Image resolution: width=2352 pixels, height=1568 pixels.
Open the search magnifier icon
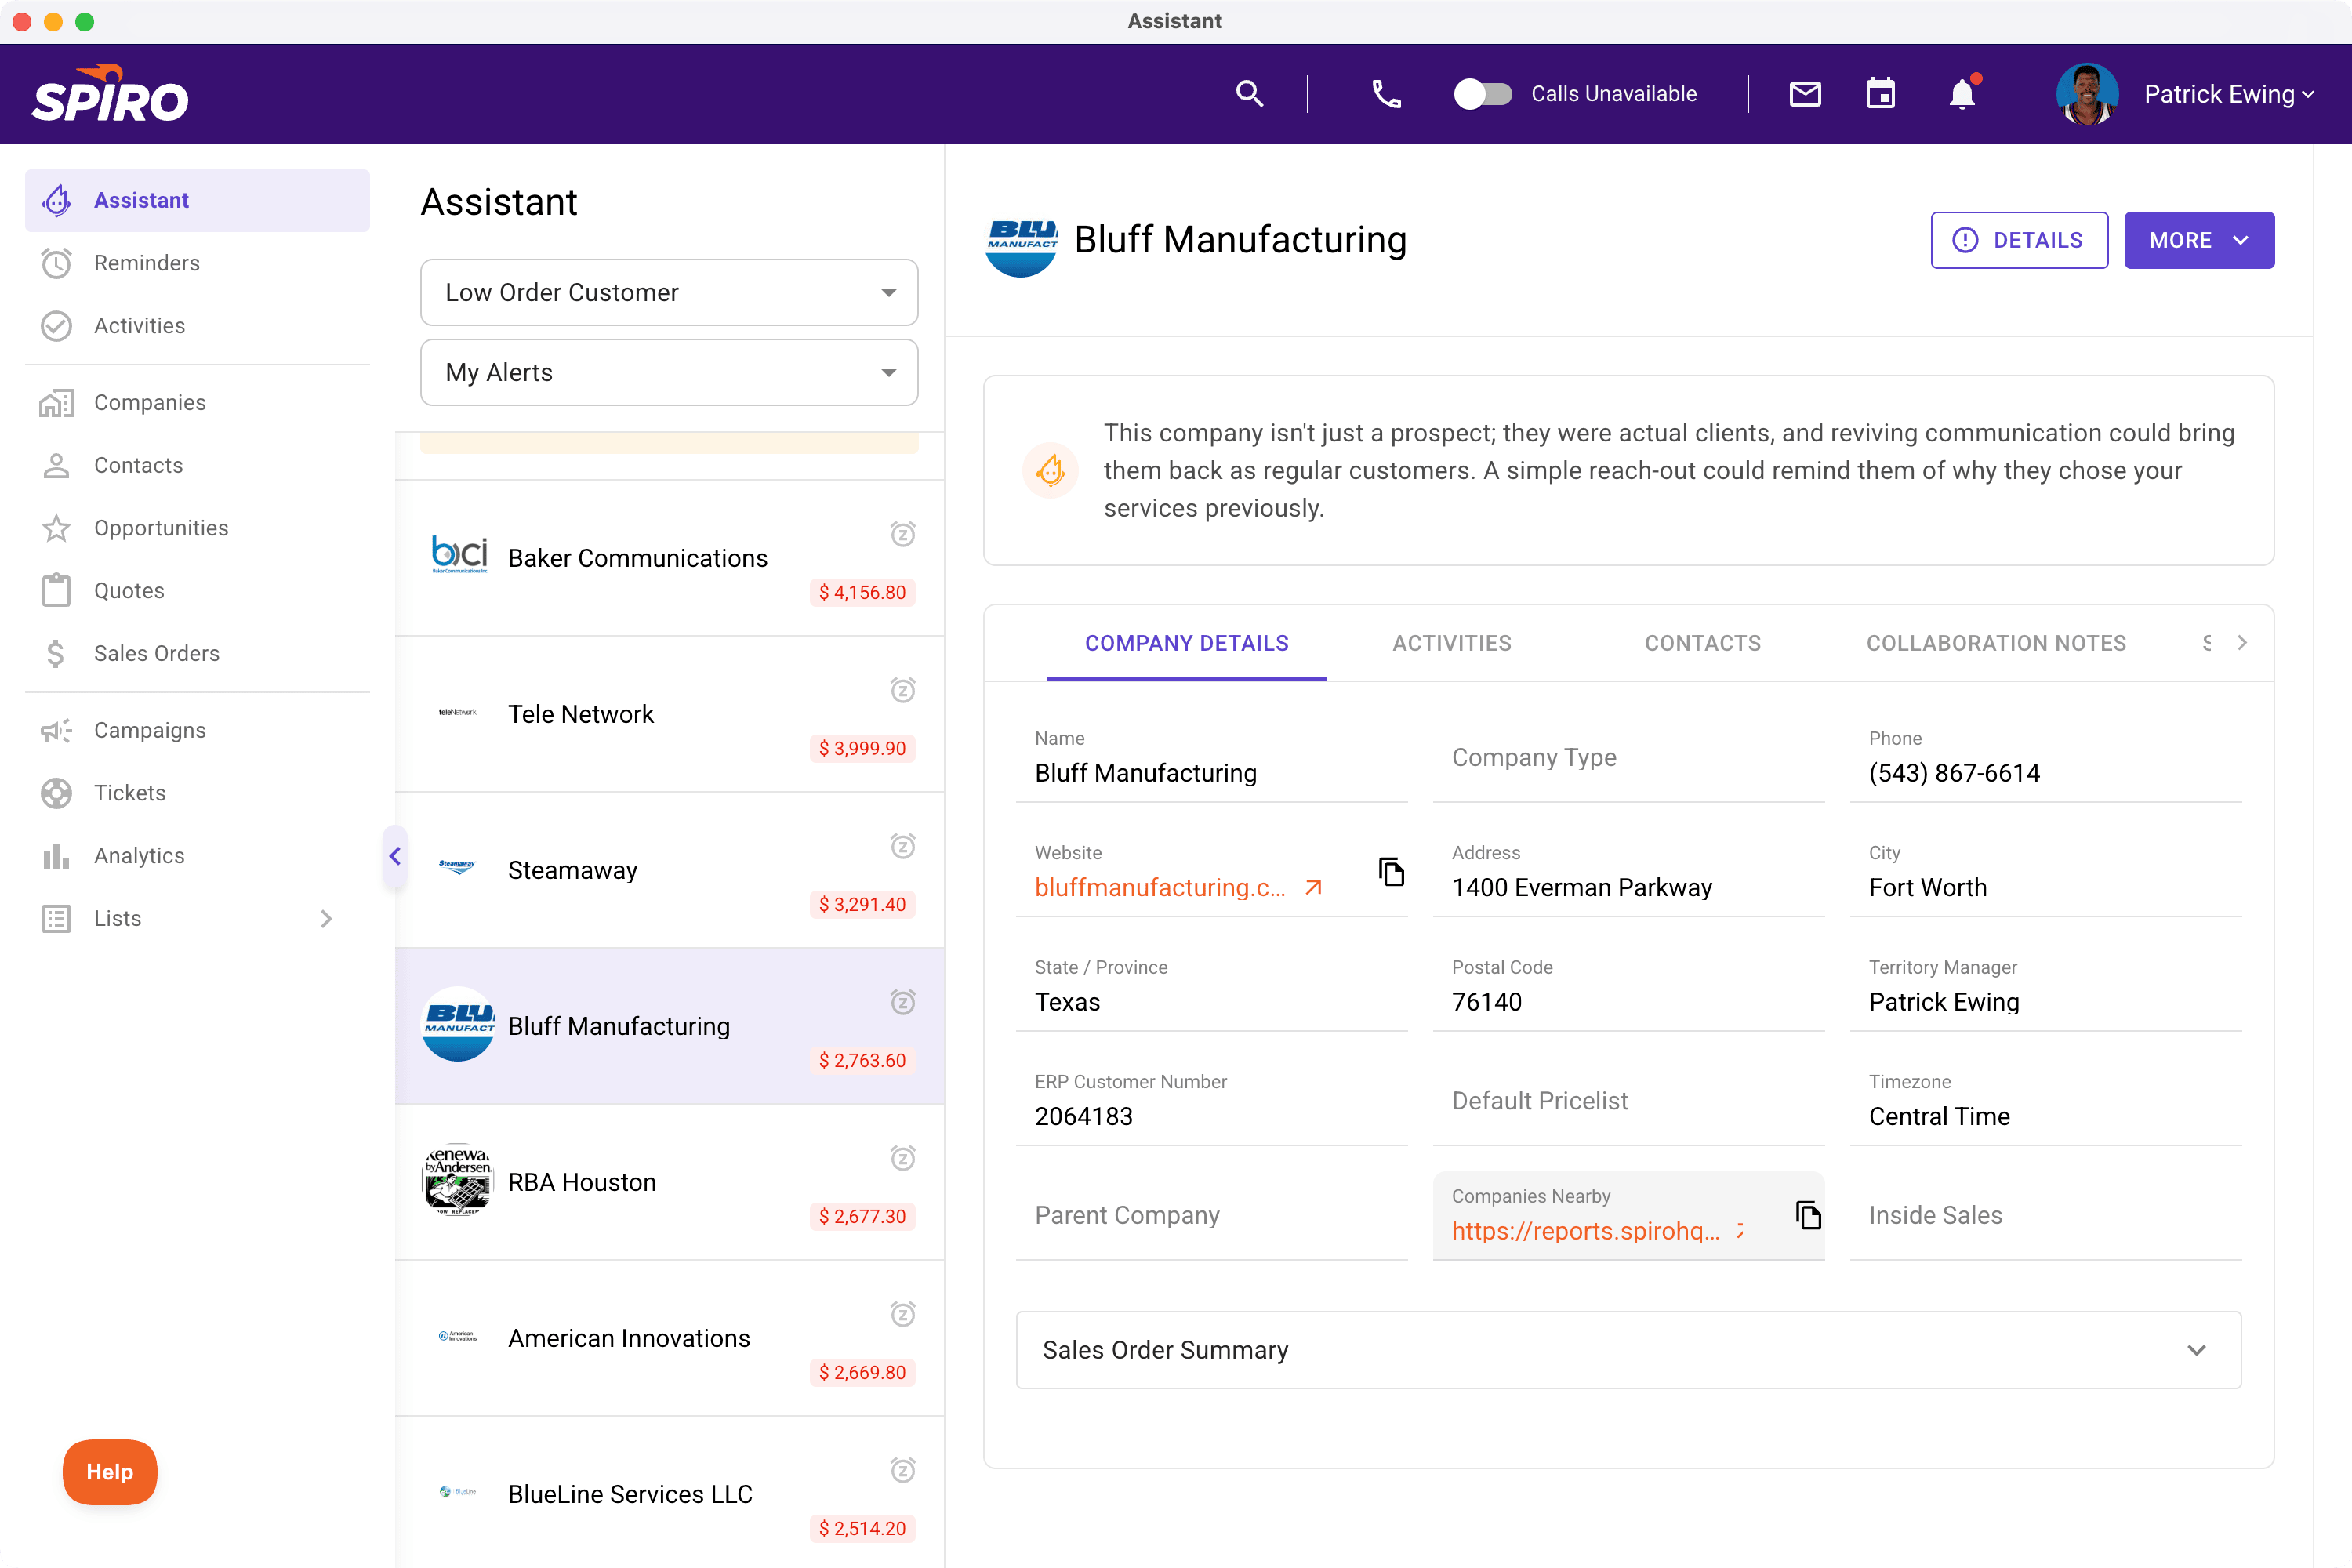pyautogui.click(x=1249, y=94)
